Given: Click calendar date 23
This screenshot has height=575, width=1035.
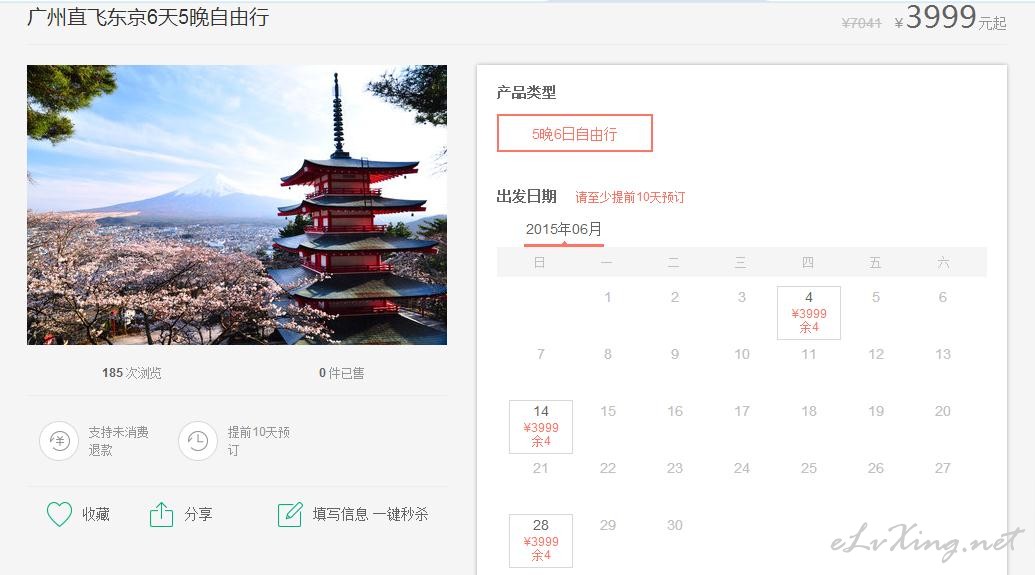Looking at the screenshot, I should coord(675,468).
